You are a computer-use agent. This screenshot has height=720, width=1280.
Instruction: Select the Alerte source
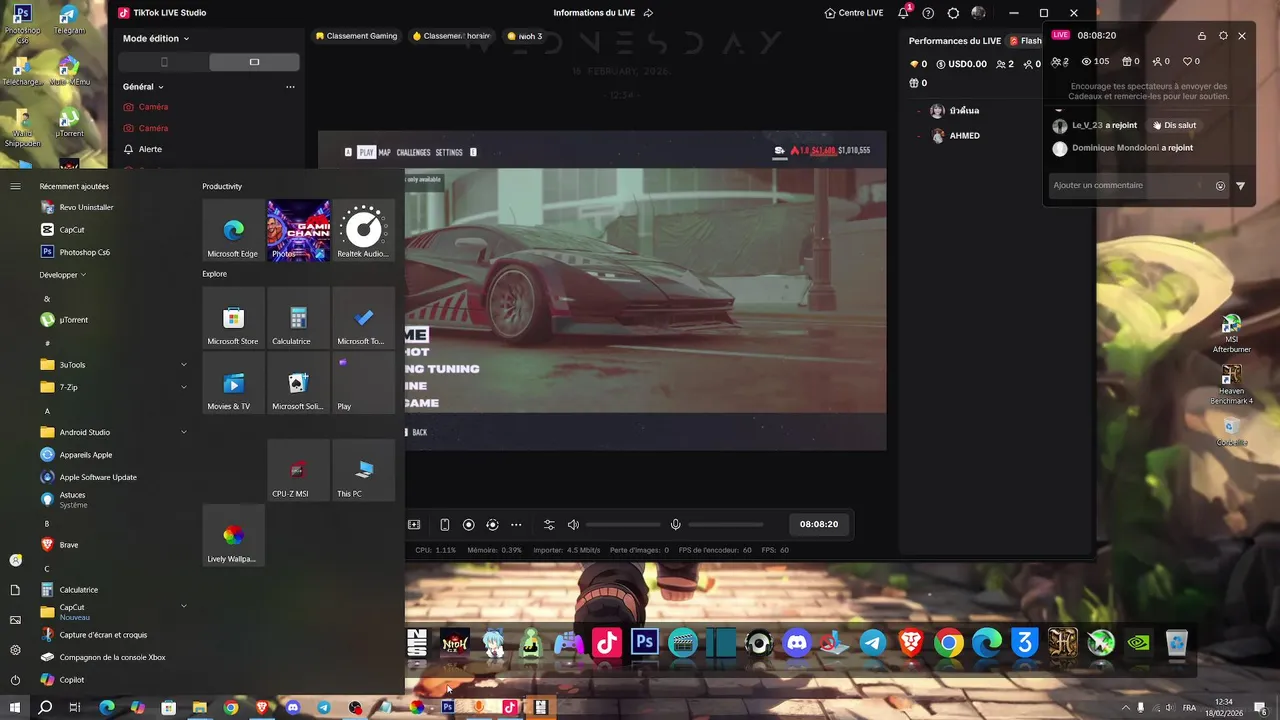point(142,149)
